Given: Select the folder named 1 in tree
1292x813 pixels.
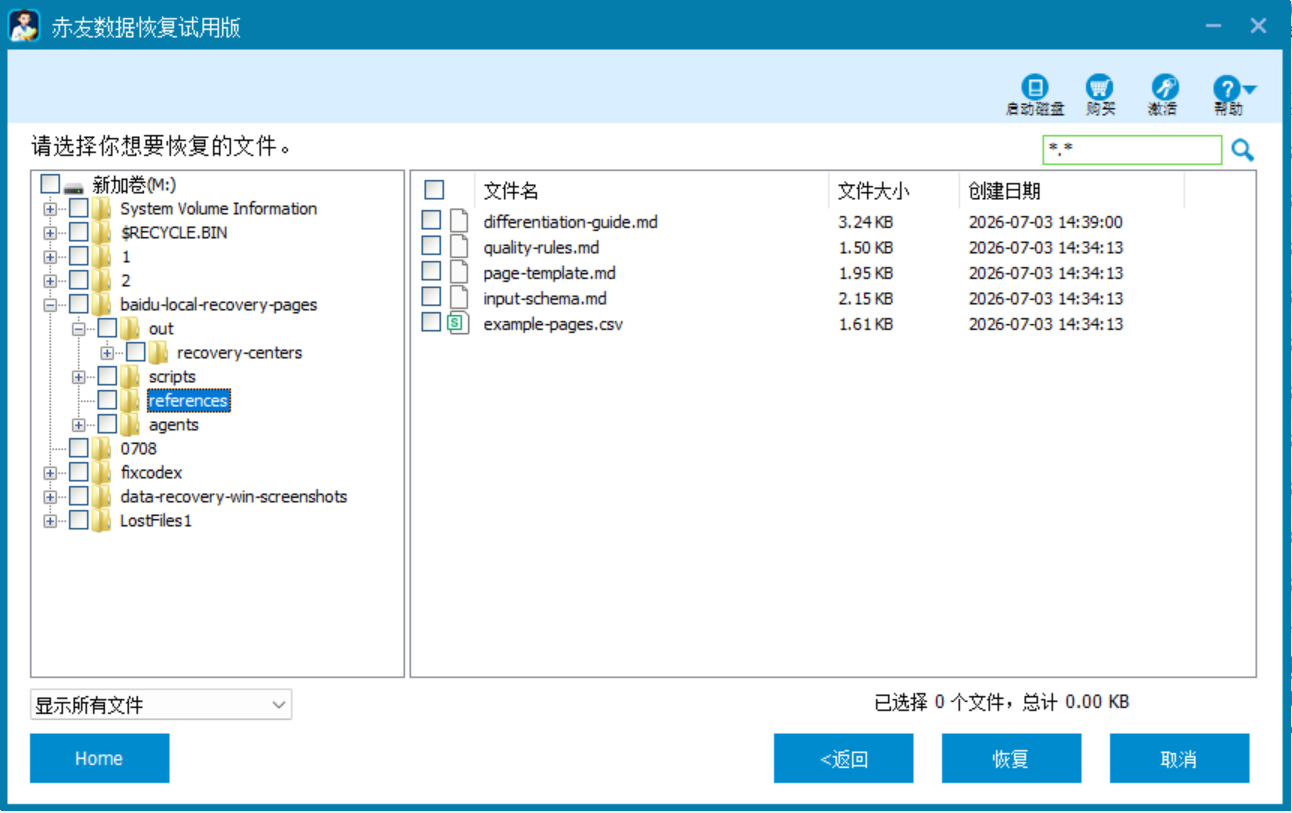Looking at the screenshot, I should tap(125, 257).
